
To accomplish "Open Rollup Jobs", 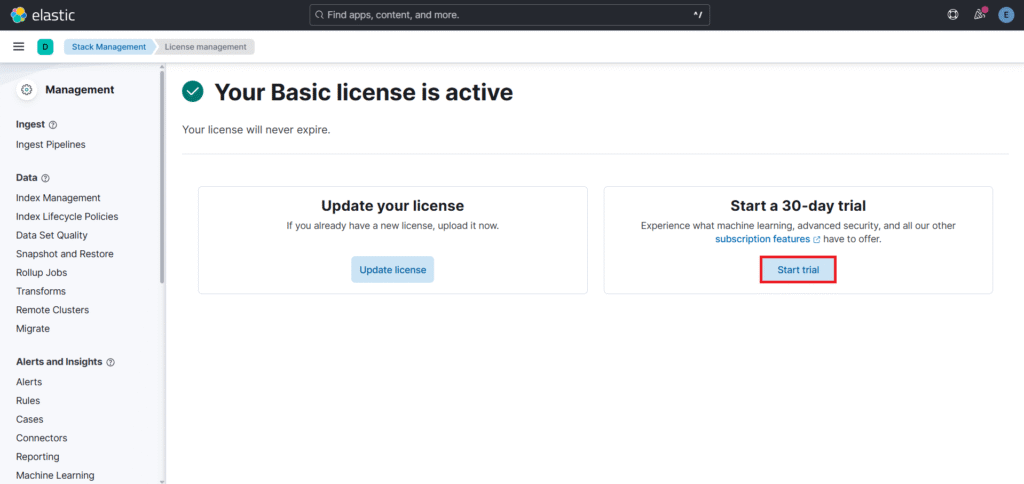I will pos(42,272).
